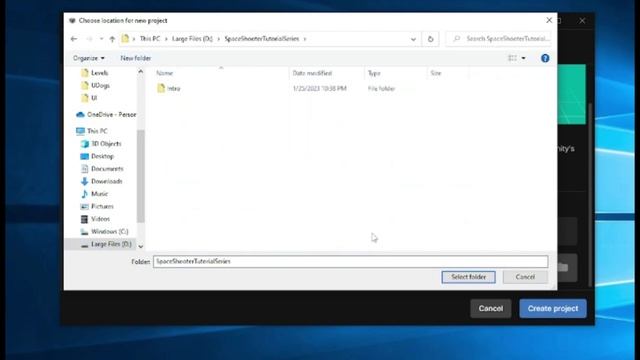This screenshot has width=640, height=360.
Task: Expand chevron after SpaceShooterTutorialSeries in path
Action: pos(304,39)
